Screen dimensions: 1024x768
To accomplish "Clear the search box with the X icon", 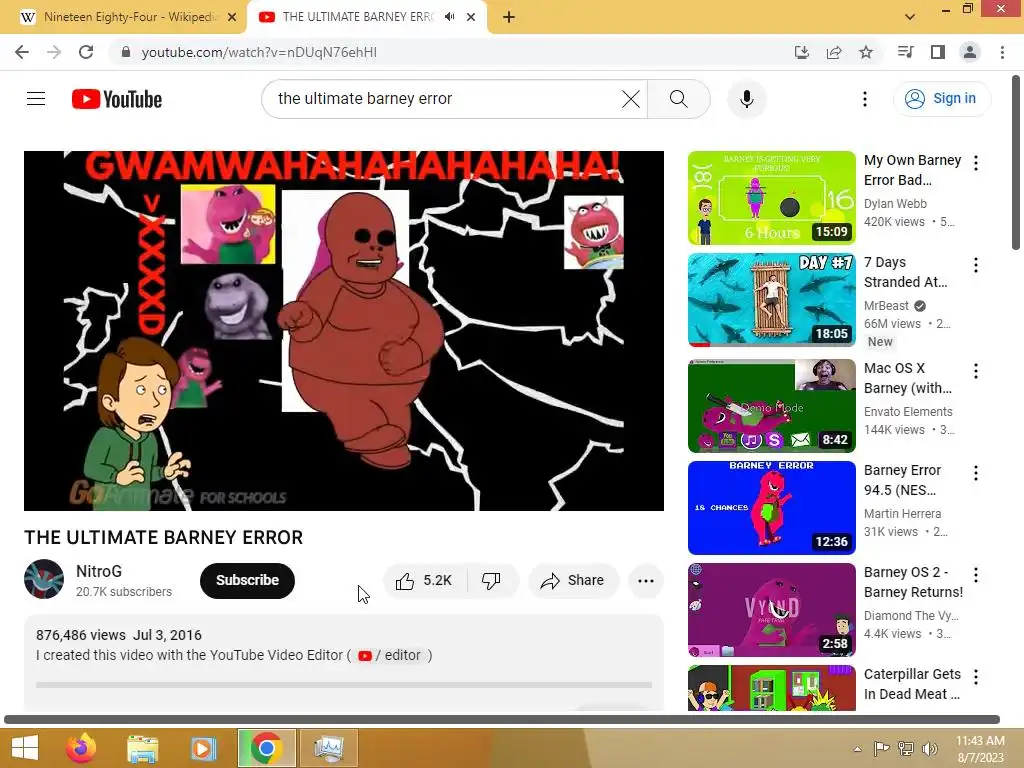I will tap(631, 99).
